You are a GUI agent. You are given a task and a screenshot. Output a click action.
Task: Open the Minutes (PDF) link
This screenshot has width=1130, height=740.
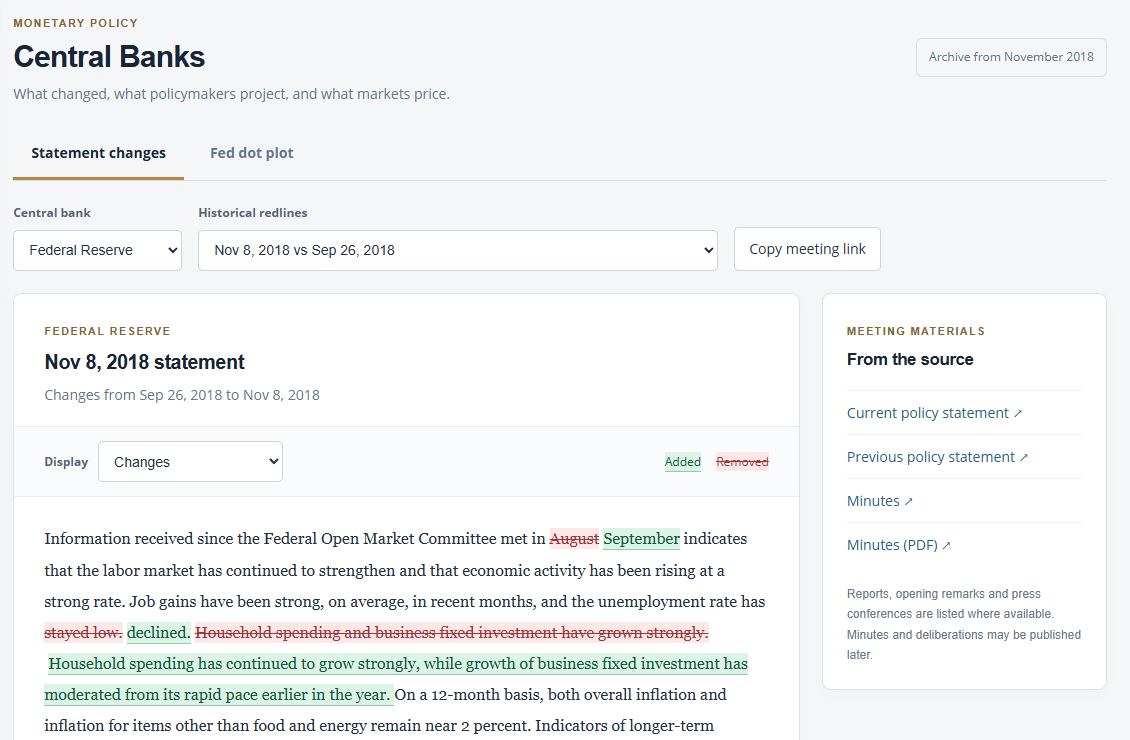[x=899, y=545]
